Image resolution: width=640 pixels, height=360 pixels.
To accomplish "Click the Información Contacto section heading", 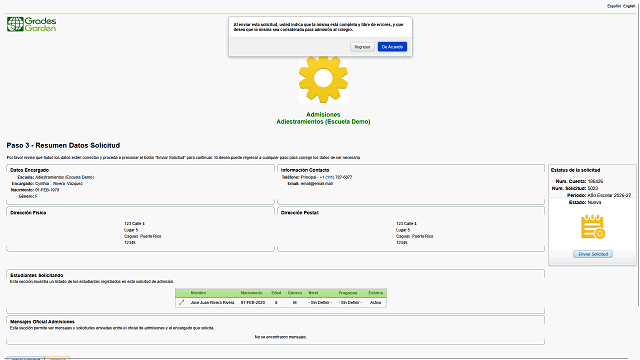I will click(x=305, y=170).
